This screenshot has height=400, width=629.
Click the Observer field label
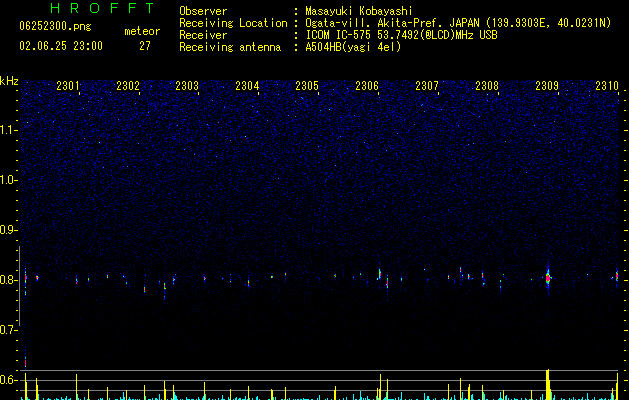click(x=203, y=11)
